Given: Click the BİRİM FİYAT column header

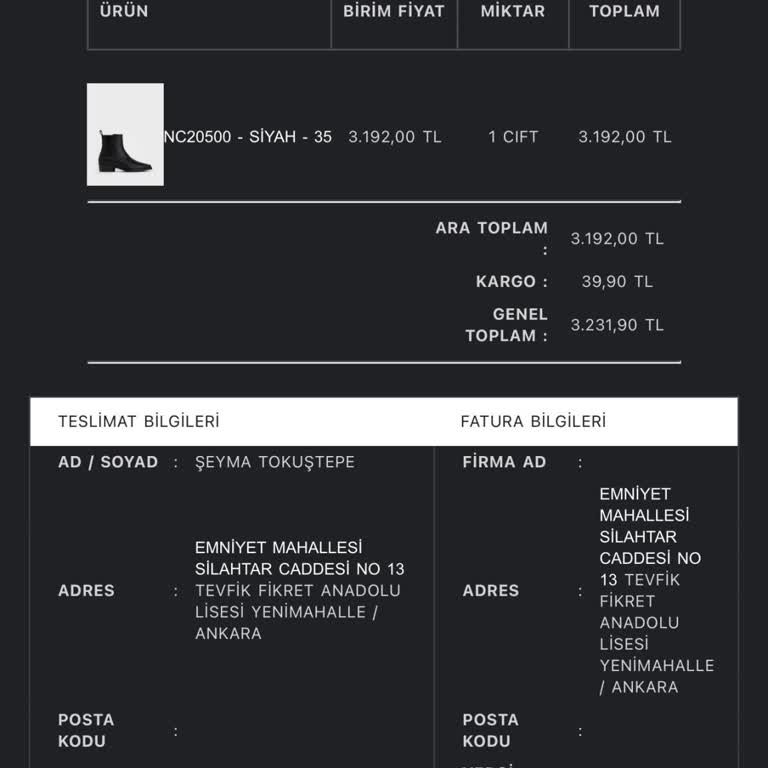Looking at the screenshot, I should tap(393, 11).
